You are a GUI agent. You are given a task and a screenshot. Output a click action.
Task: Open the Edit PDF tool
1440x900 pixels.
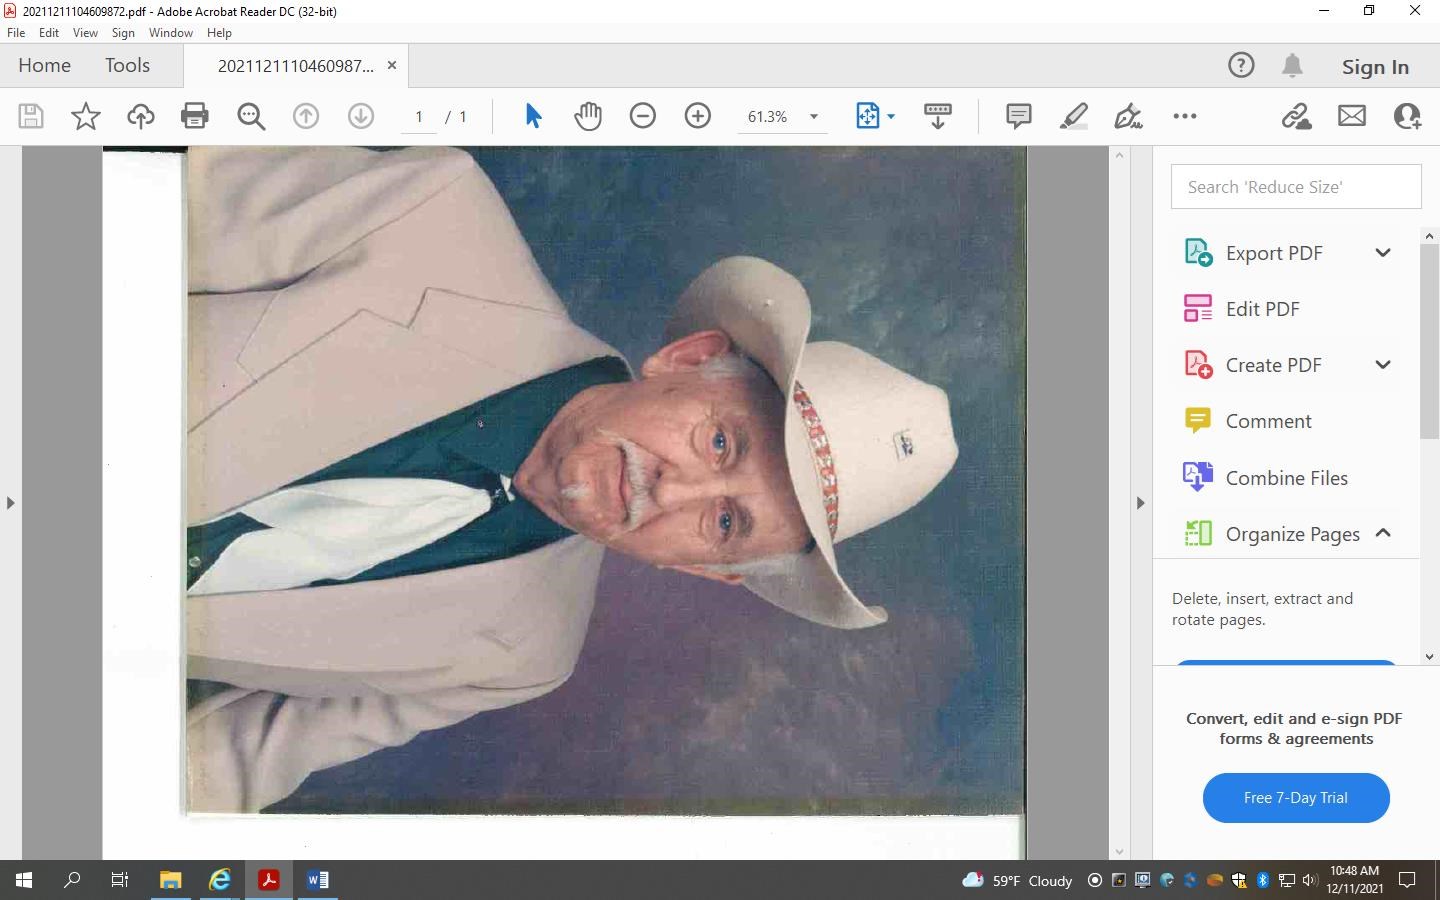(1263, 308)
